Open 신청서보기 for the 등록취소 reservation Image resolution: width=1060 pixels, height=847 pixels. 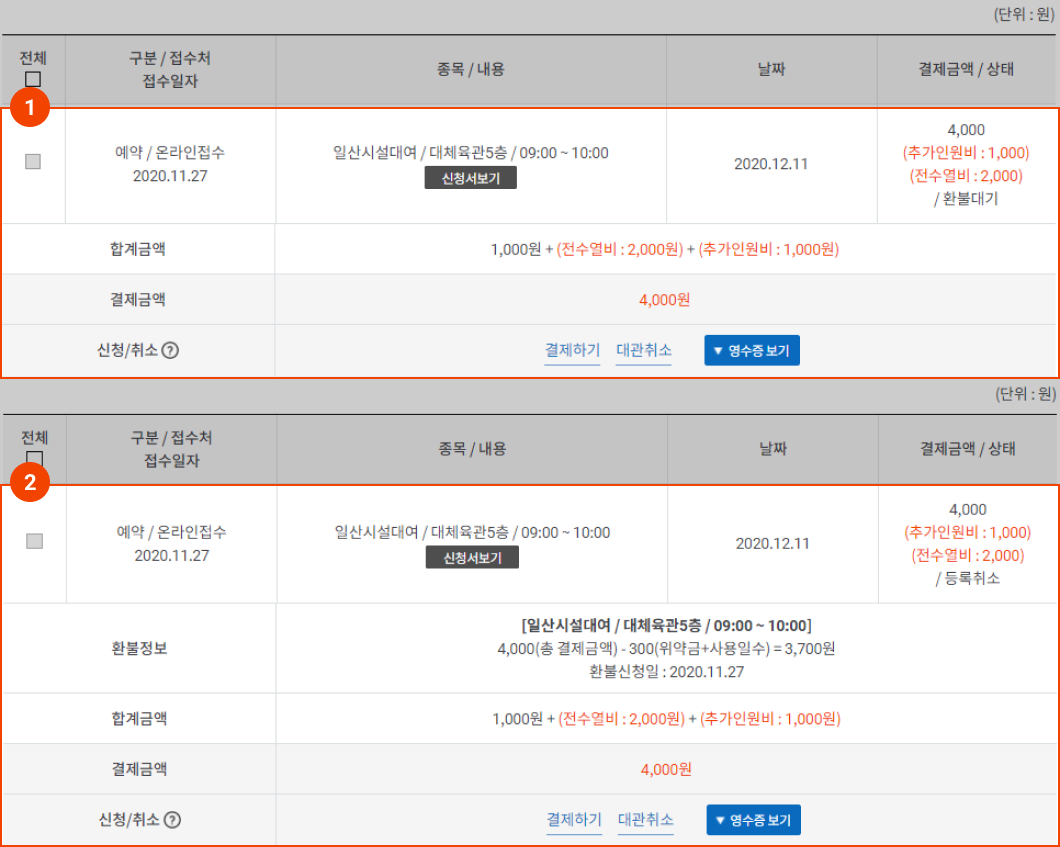(x=472, y=558)
